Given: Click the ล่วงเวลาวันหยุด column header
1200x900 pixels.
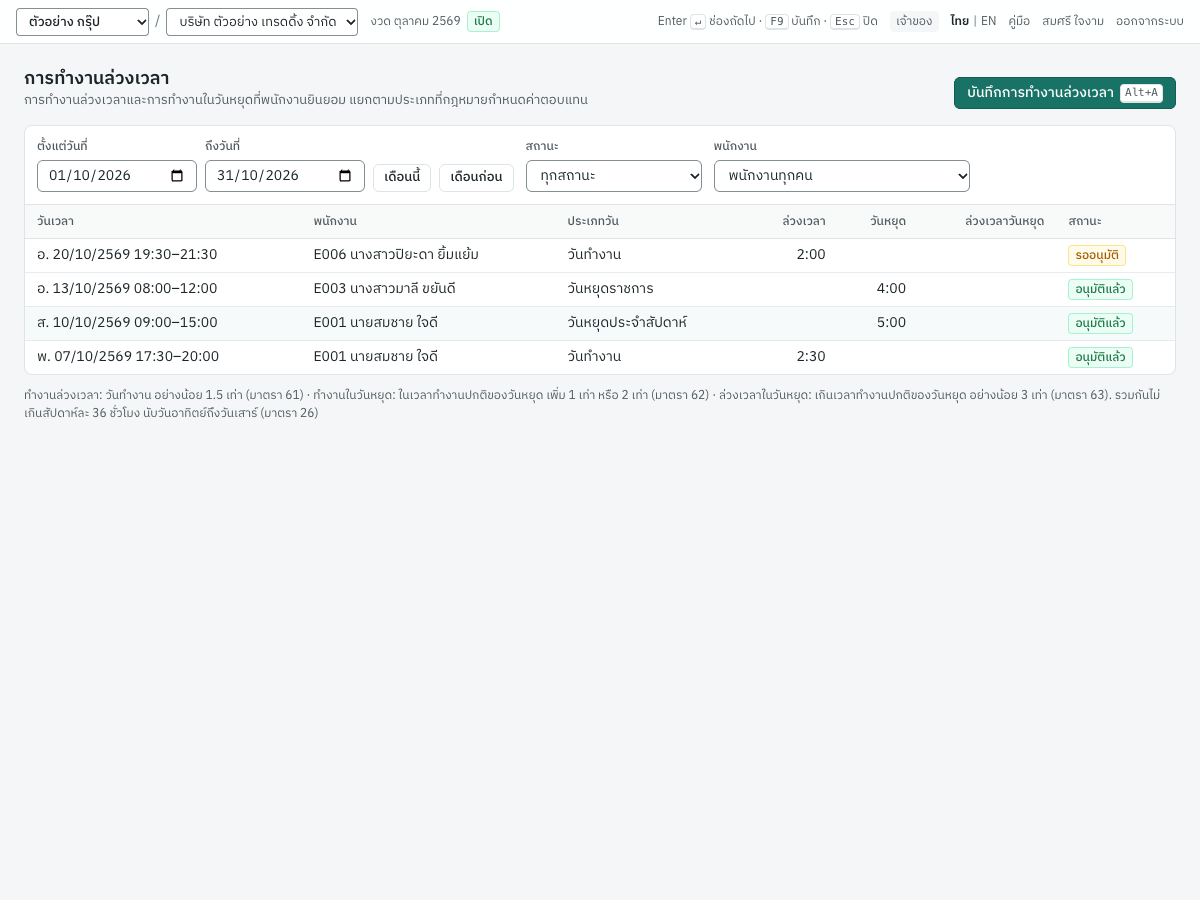Looking at the screenshot, I should tap(1005, 221).
